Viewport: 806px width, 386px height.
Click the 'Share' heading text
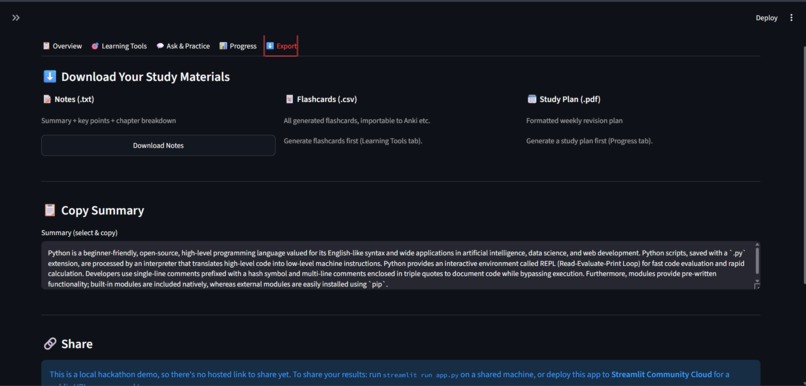[x=77, y=344]
